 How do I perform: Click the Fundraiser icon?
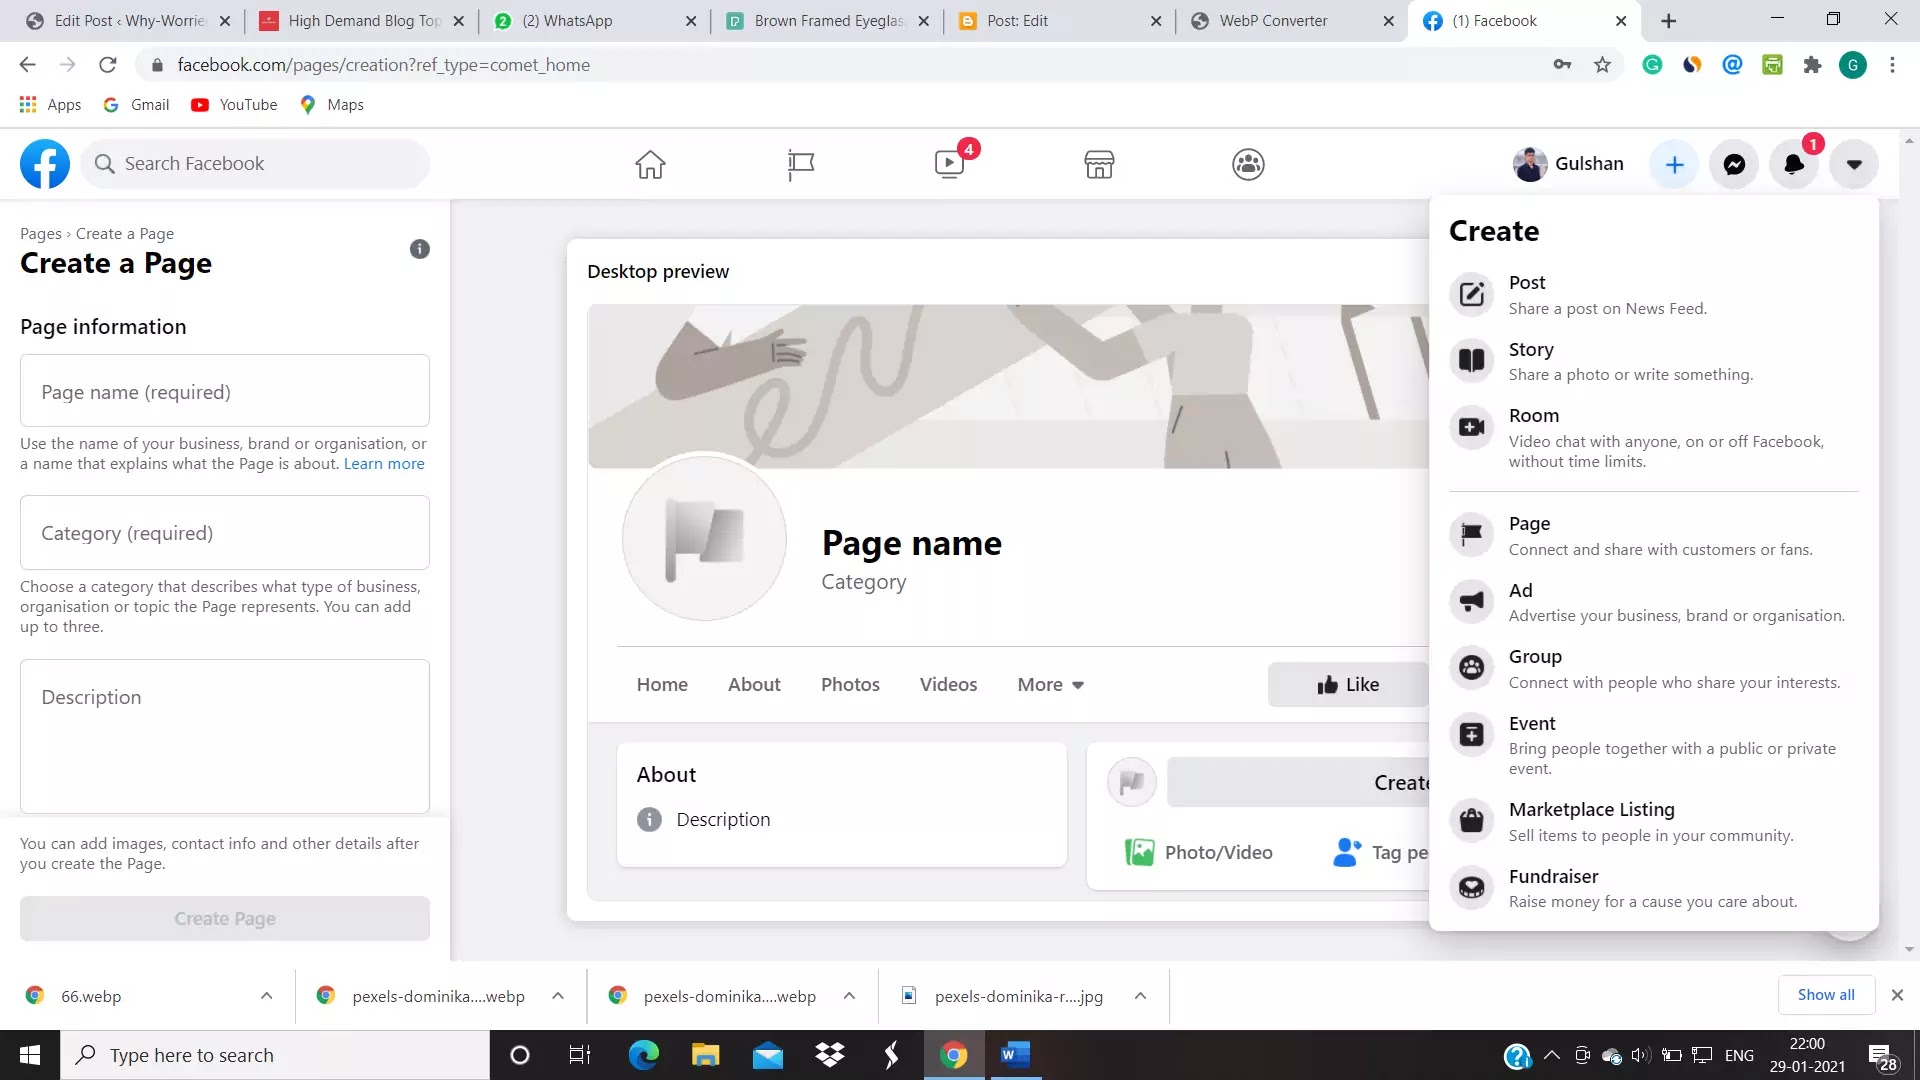(x=1472, y=888)
